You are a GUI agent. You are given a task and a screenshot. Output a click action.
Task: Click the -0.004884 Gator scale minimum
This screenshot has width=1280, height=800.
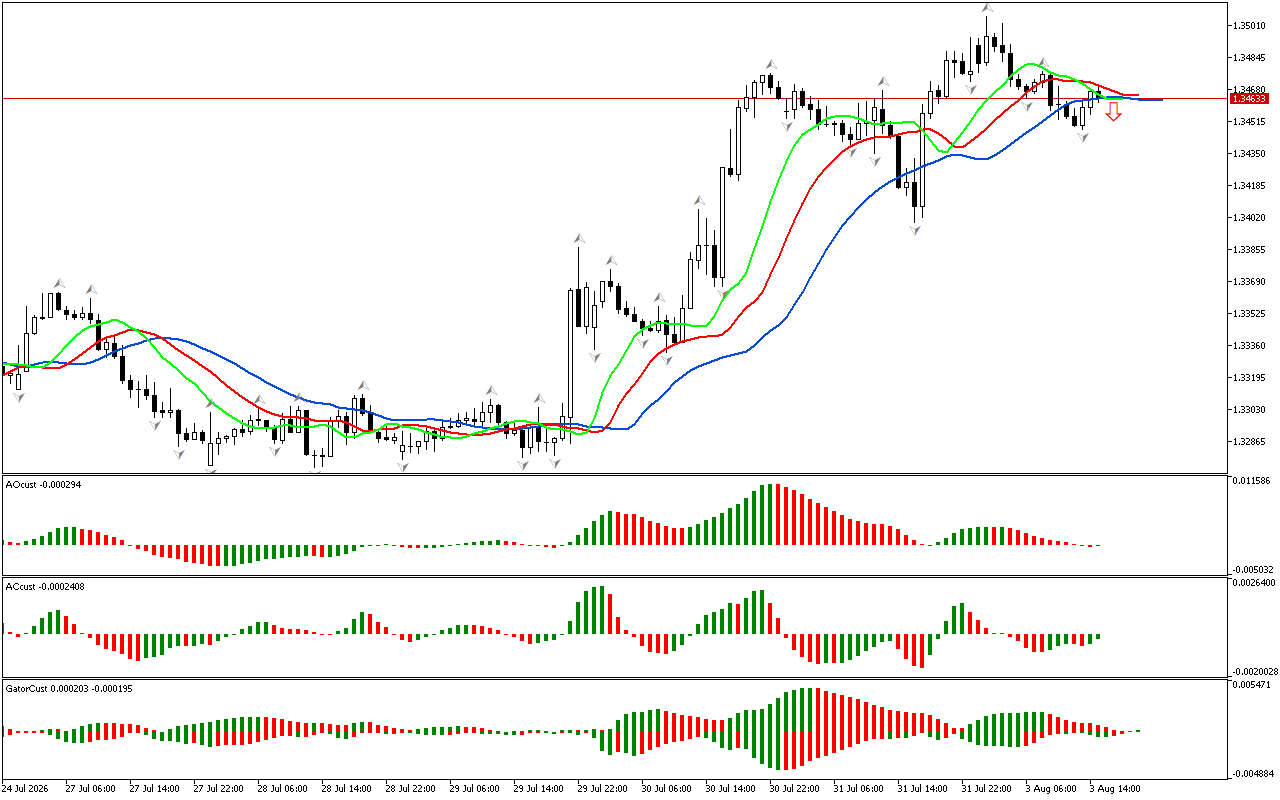[1251, 773]
